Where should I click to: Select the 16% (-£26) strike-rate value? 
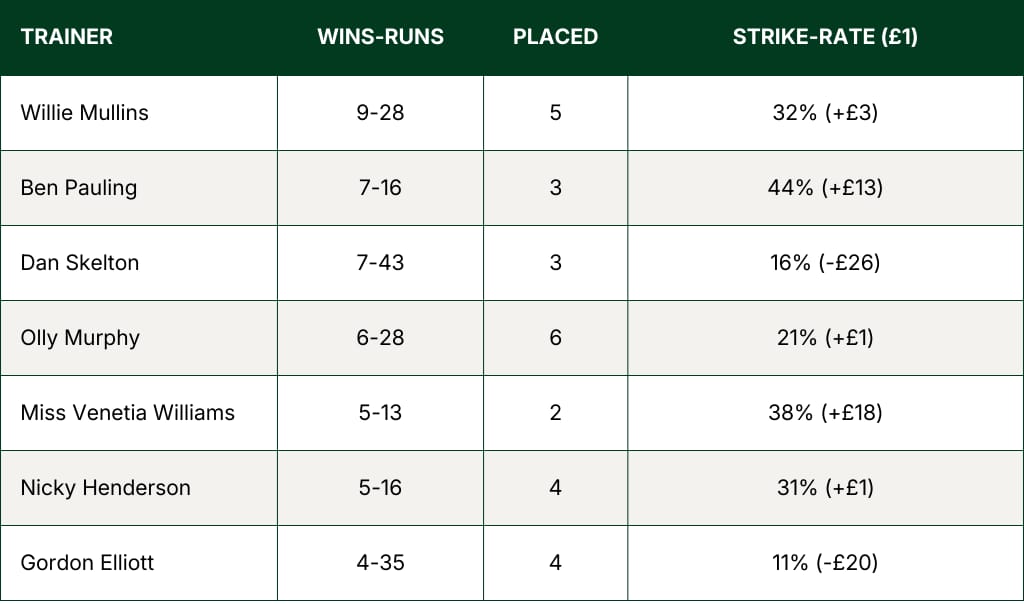825,263
